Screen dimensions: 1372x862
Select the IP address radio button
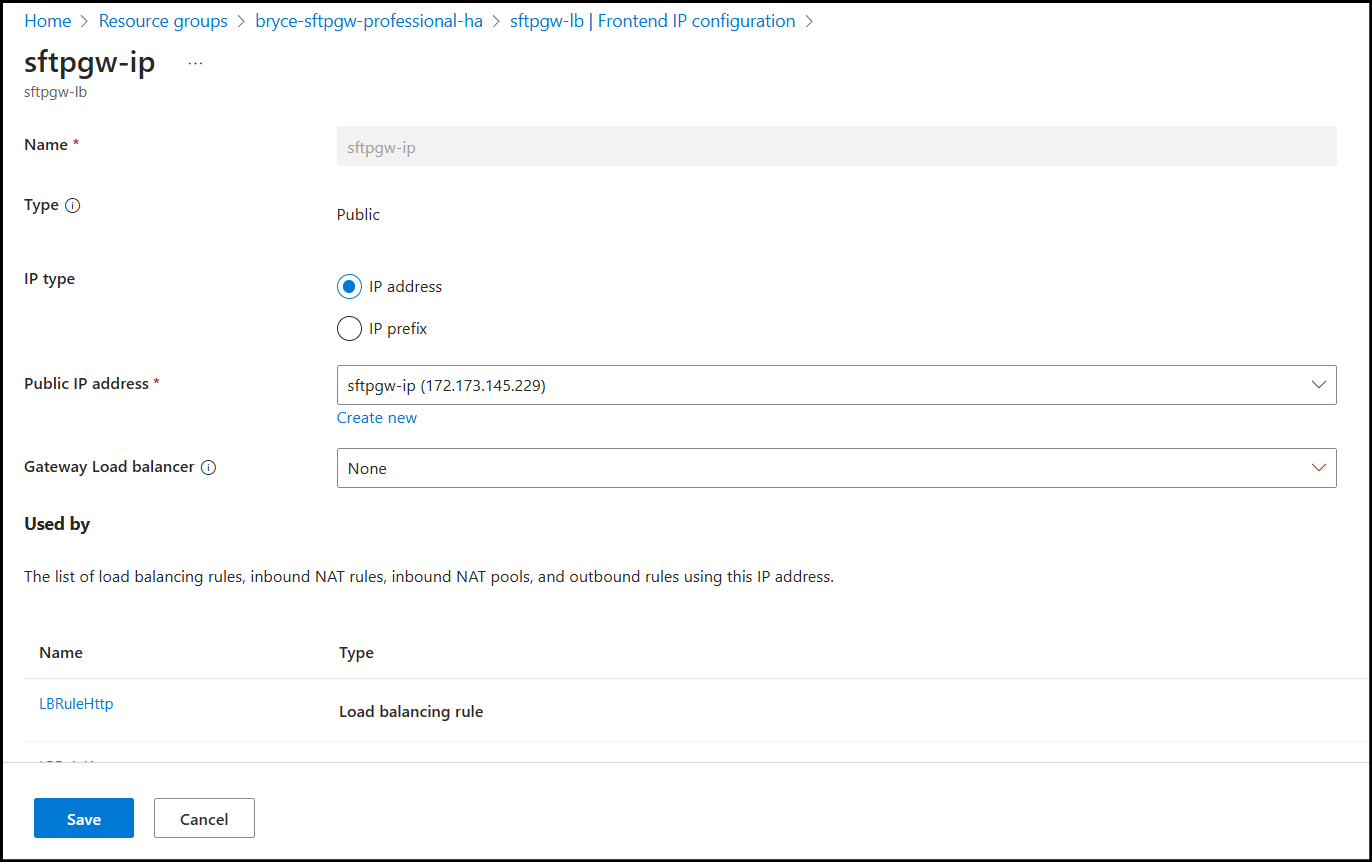pos(349,287)
